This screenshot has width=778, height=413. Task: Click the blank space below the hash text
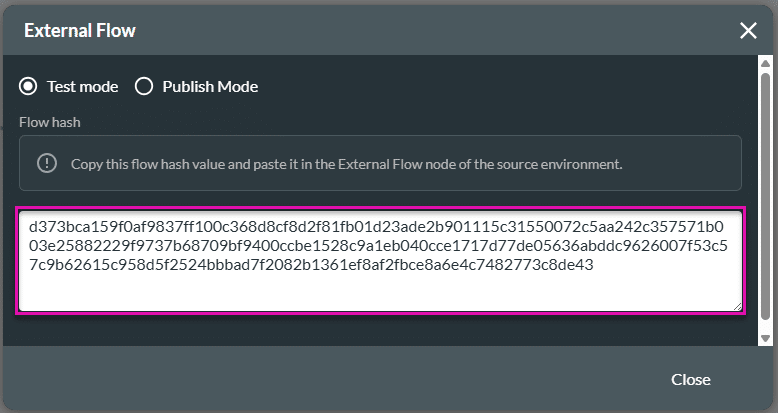click(x=380, y=292)
